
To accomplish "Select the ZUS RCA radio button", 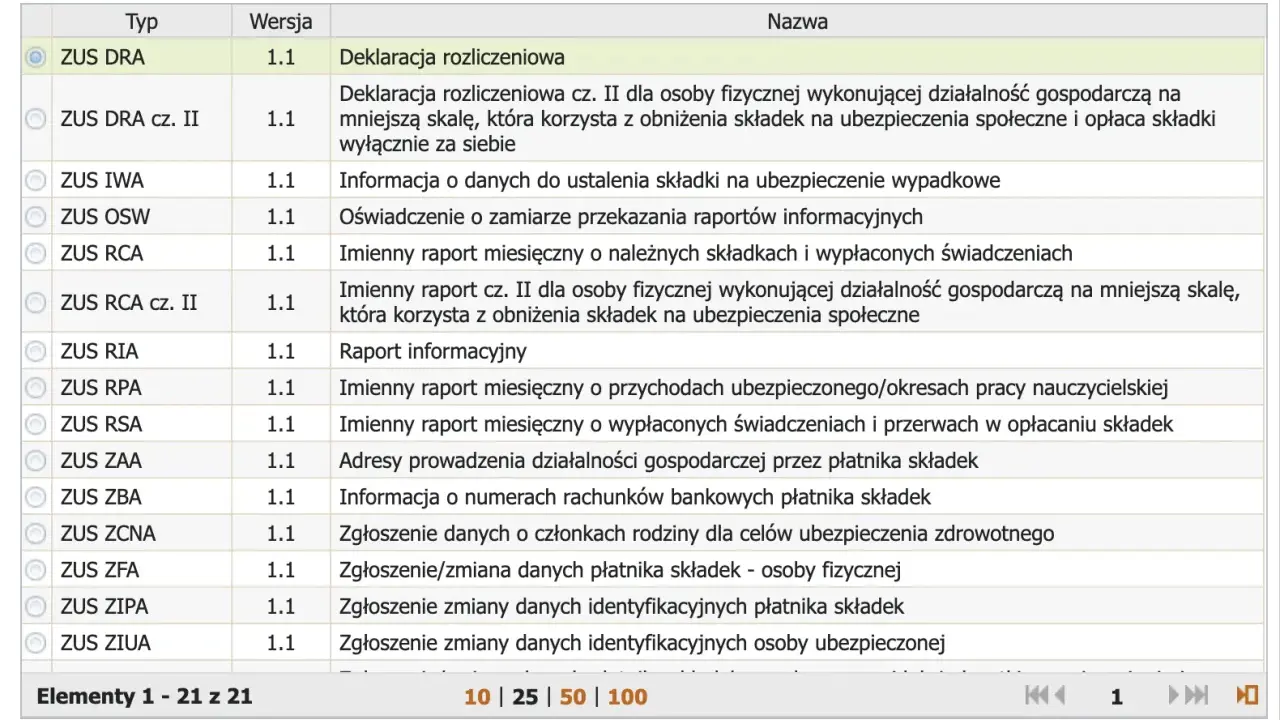I will [x=36, y=254].
